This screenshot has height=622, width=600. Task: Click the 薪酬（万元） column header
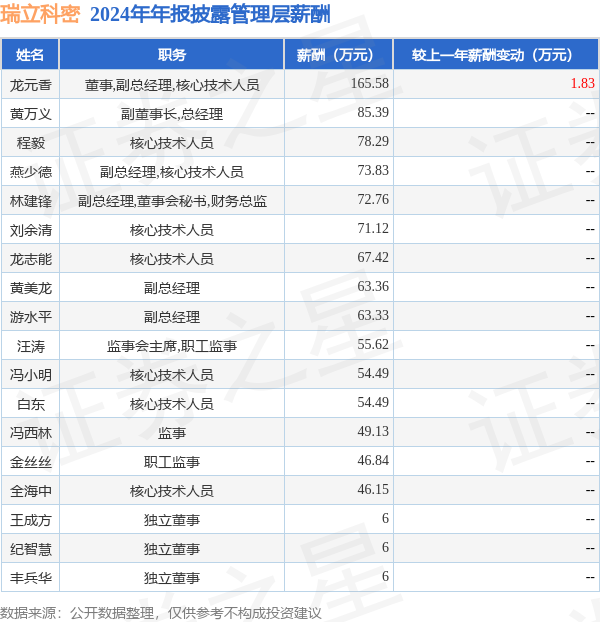click(x=338, y=55)
